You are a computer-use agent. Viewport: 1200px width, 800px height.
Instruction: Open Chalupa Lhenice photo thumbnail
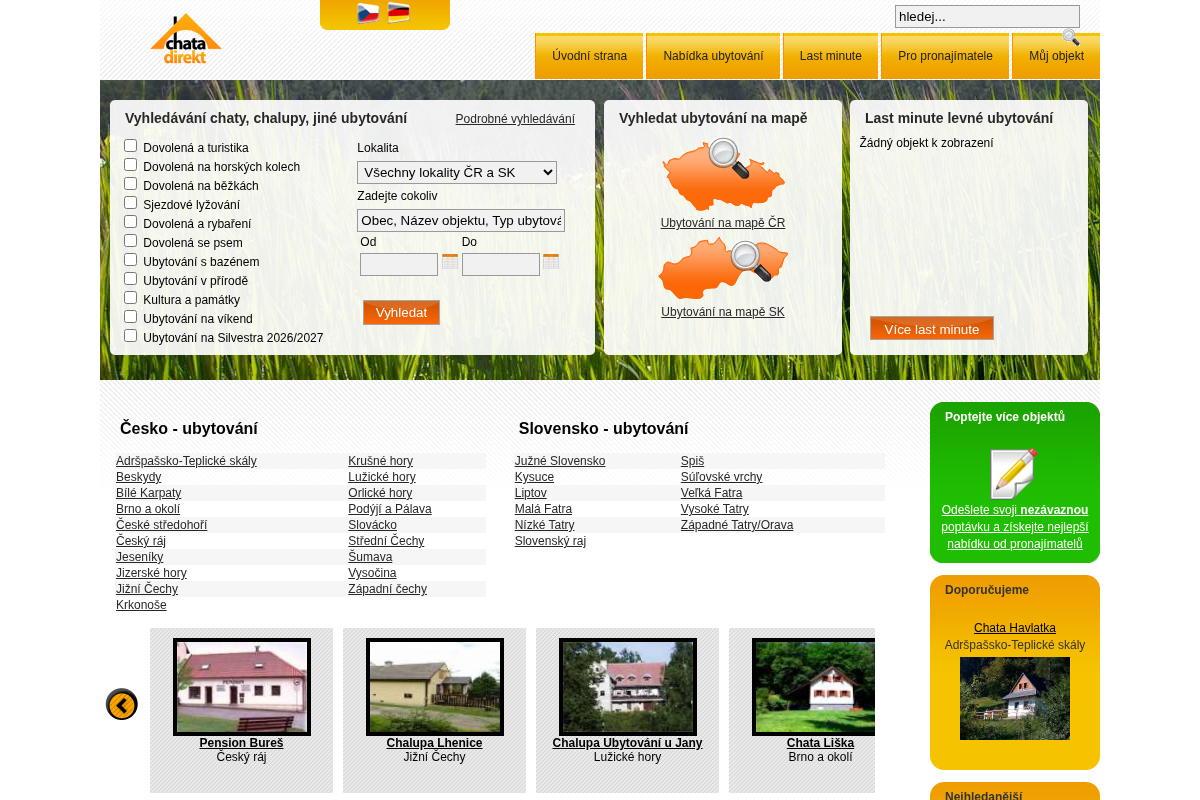pyautogui.click(x=435, y=687)
